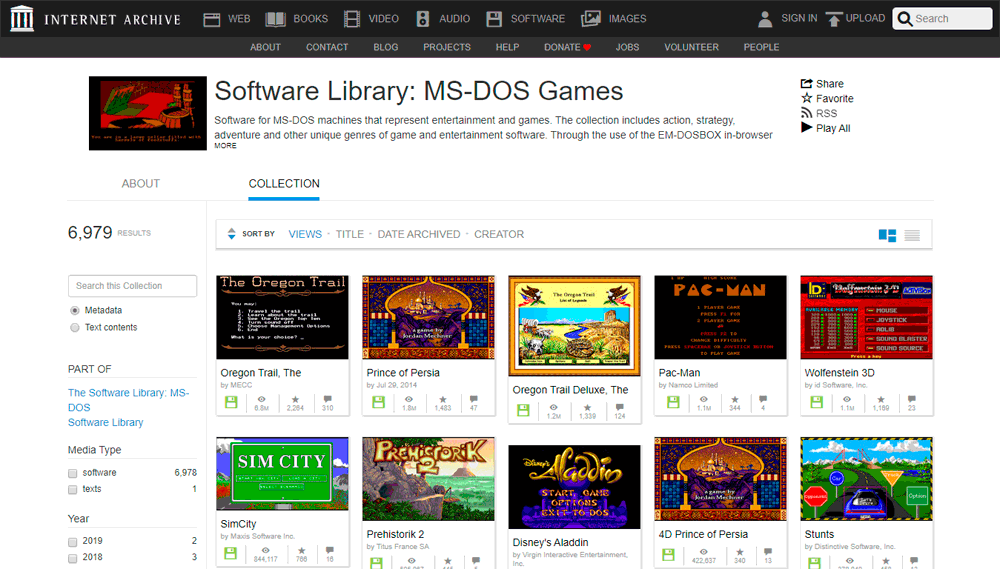This screenshot has width=1000, height=569.
Task: Open The Software Library: MS-DOS link
Action: click(128, 400)
